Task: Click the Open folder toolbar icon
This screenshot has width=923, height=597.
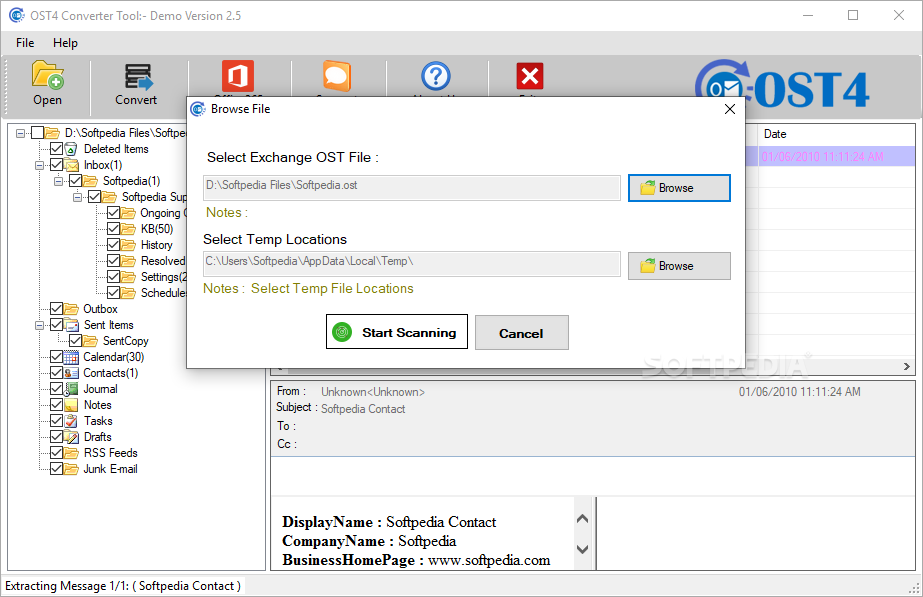Action: (x=48, y=75)
